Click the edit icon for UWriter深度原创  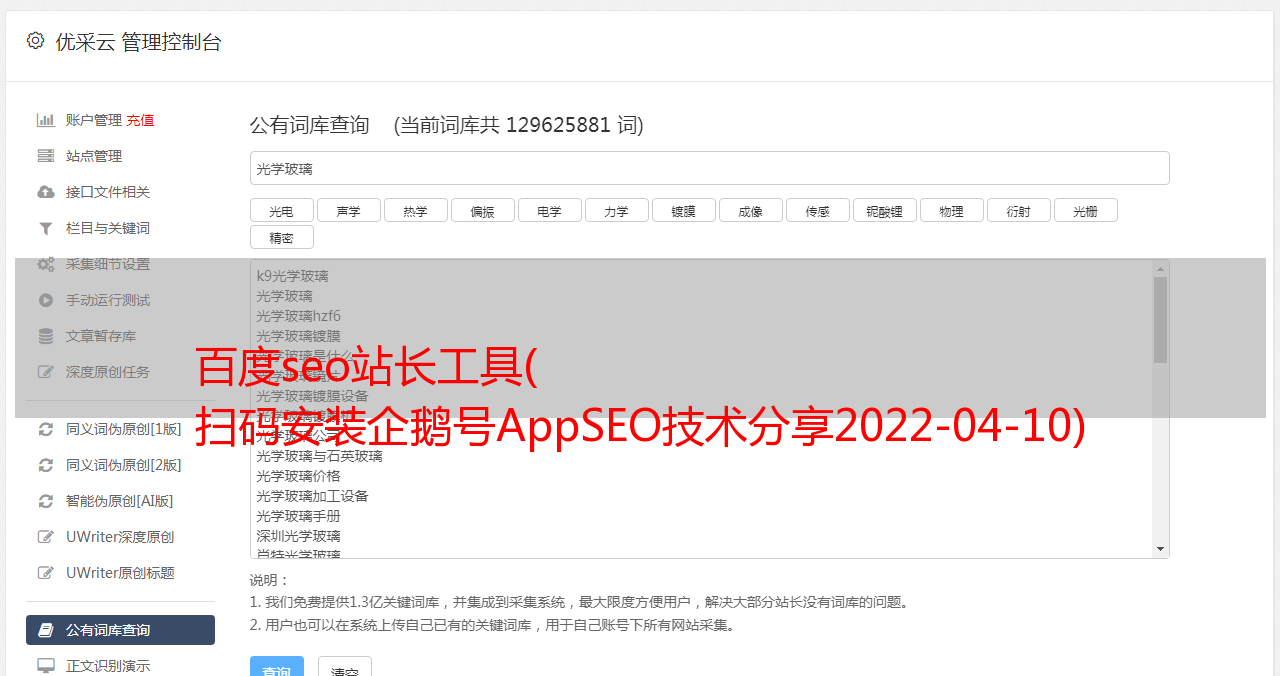point(46,537)
